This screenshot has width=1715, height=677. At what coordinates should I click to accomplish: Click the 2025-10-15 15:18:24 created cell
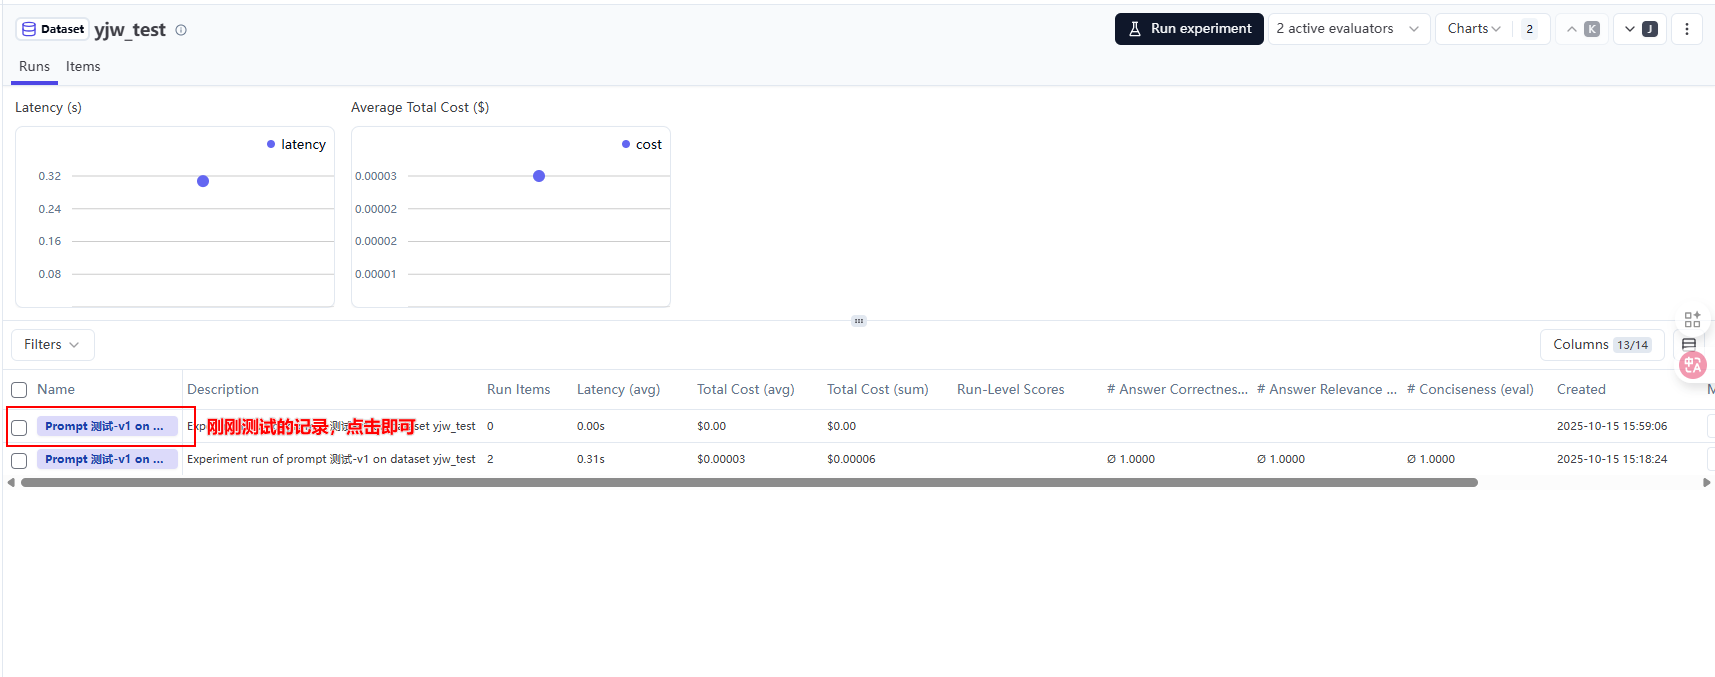click(1612, 459)
